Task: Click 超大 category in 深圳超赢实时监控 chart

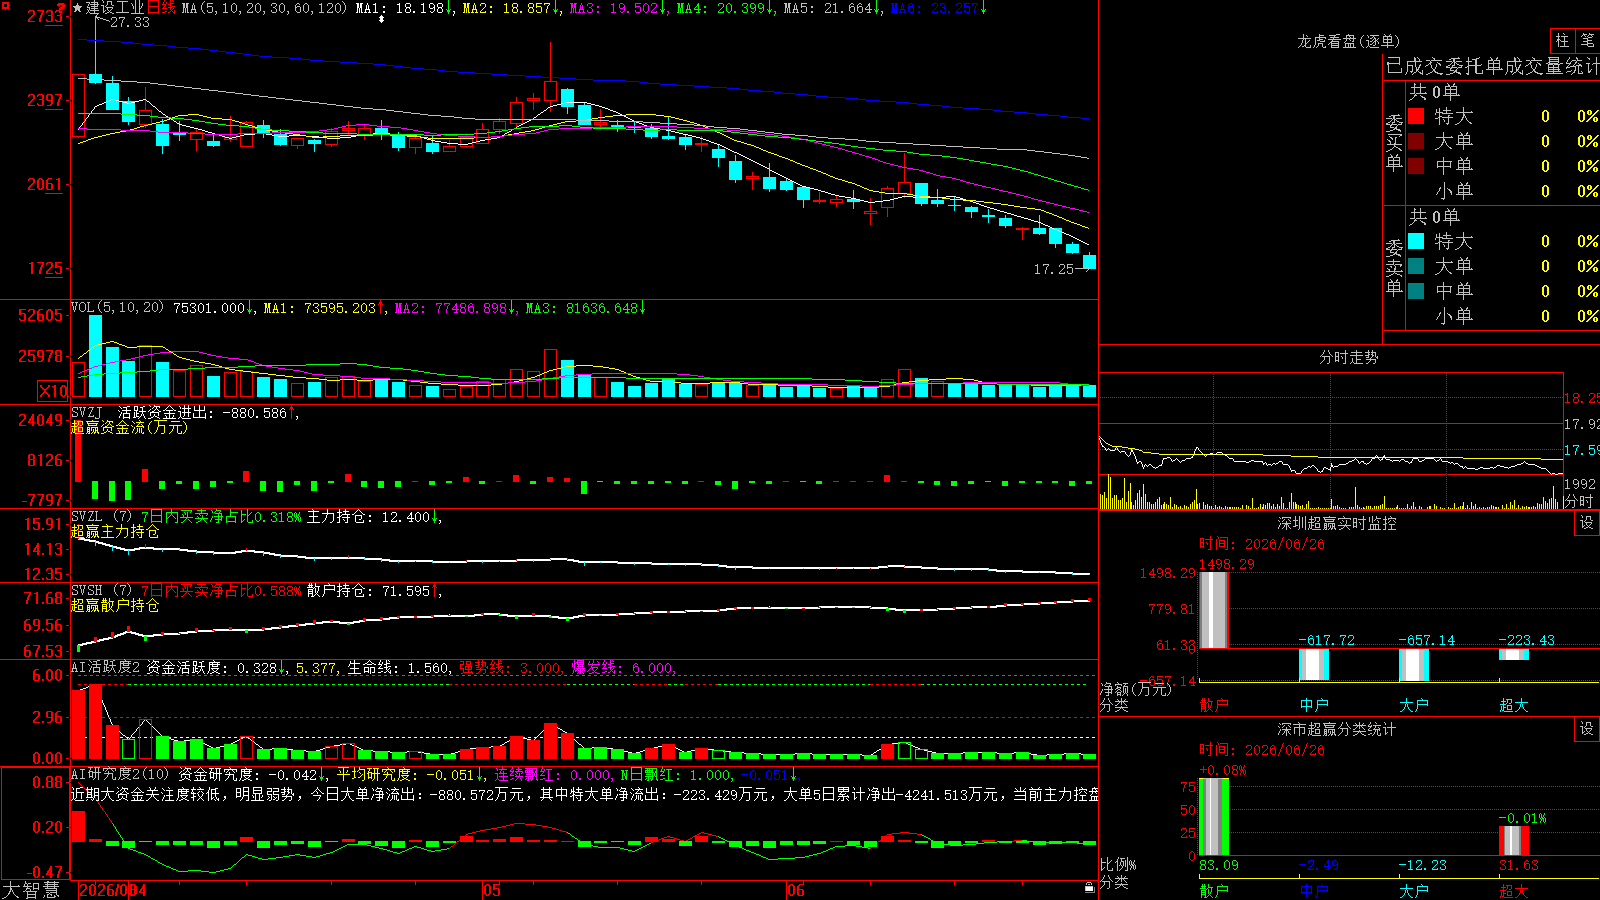Action: (x=1514, y=705)
